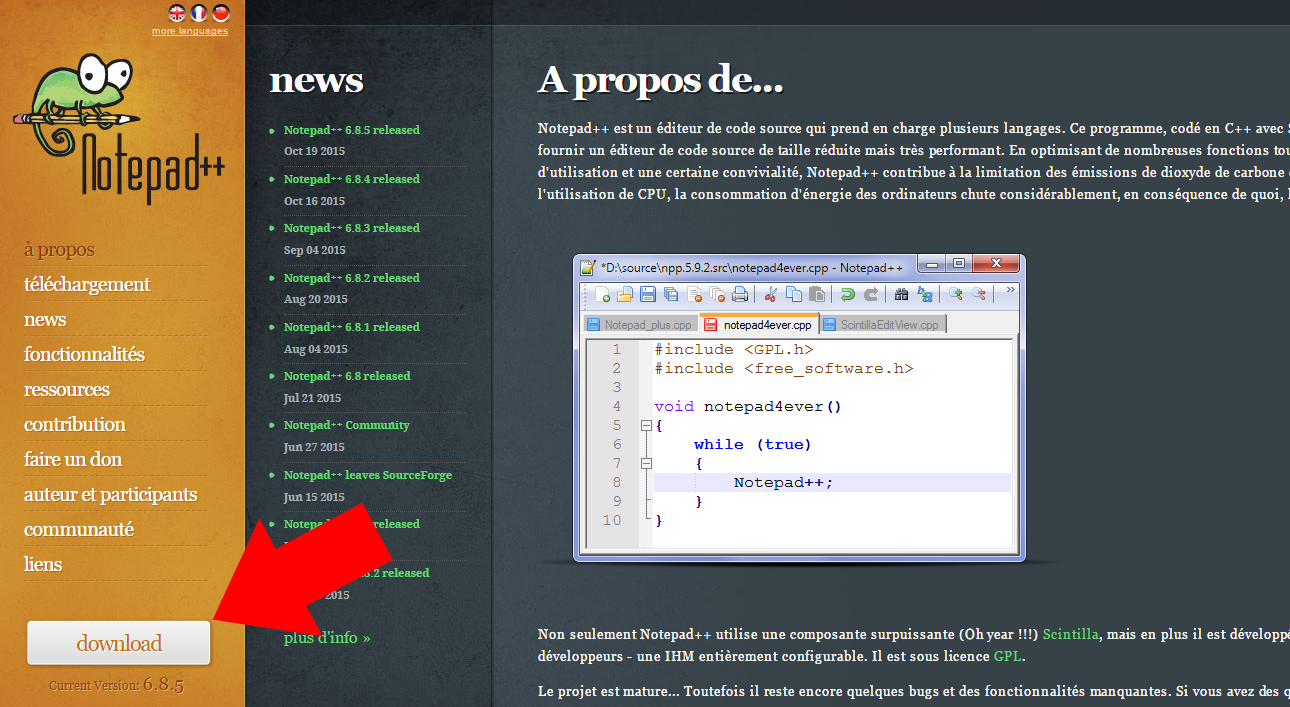Open Notepad++ 6.8 released news
Image resolution: width=1290 pixels, height=707 pixels.
pos(347,376)
